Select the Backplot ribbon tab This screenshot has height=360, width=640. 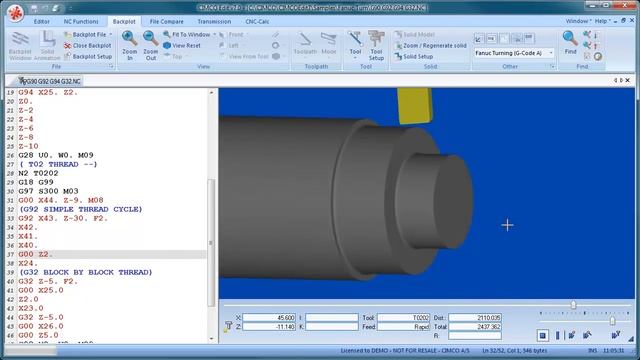(x=124, y=21)
